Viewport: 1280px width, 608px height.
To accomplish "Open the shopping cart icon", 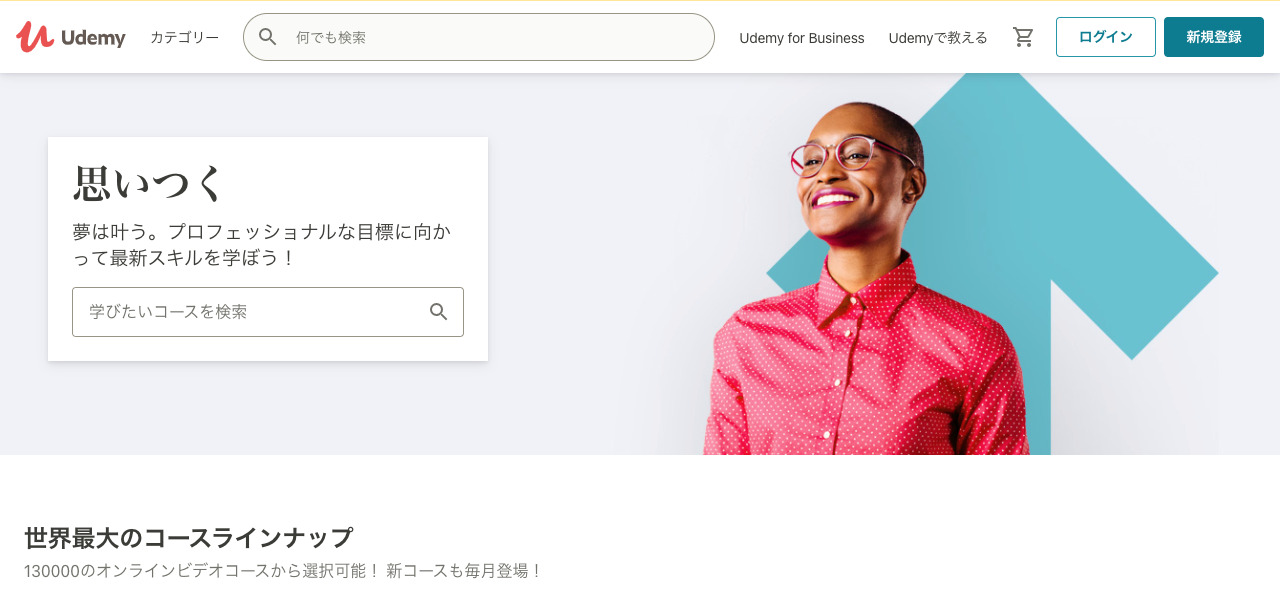I will click(x=1023, y=37).
